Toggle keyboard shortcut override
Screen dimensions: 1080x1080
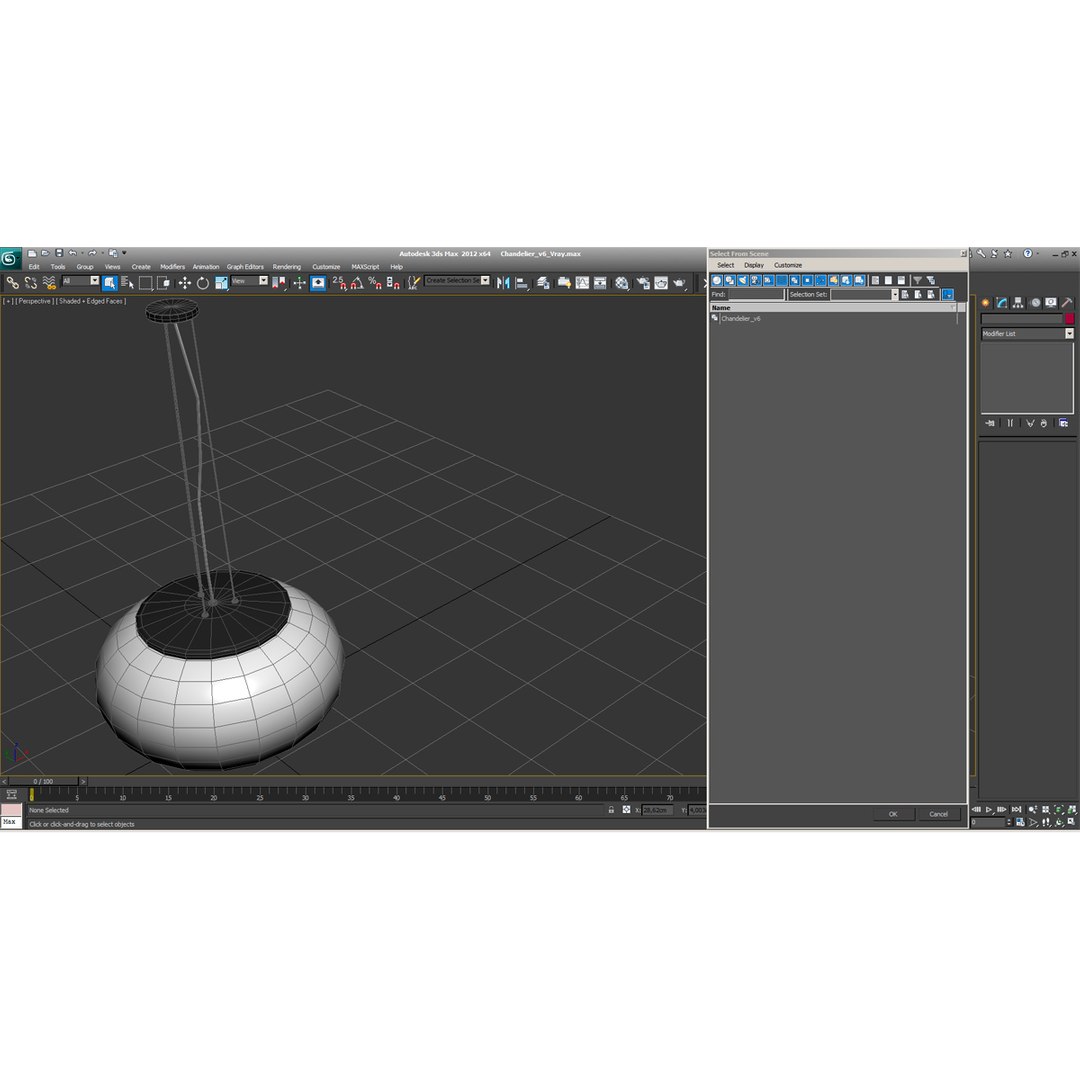pos(318,282)
